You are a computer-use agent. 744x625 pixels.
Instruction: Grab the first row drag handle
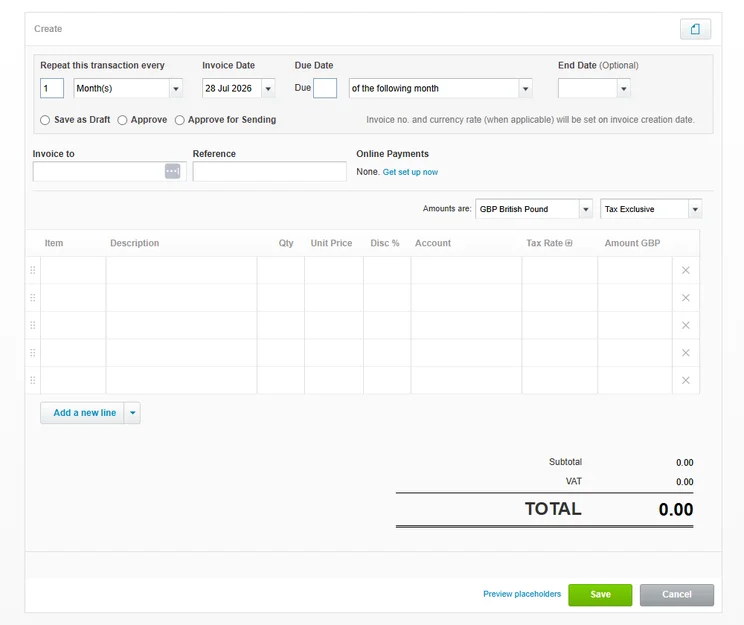tap(33, 270)
